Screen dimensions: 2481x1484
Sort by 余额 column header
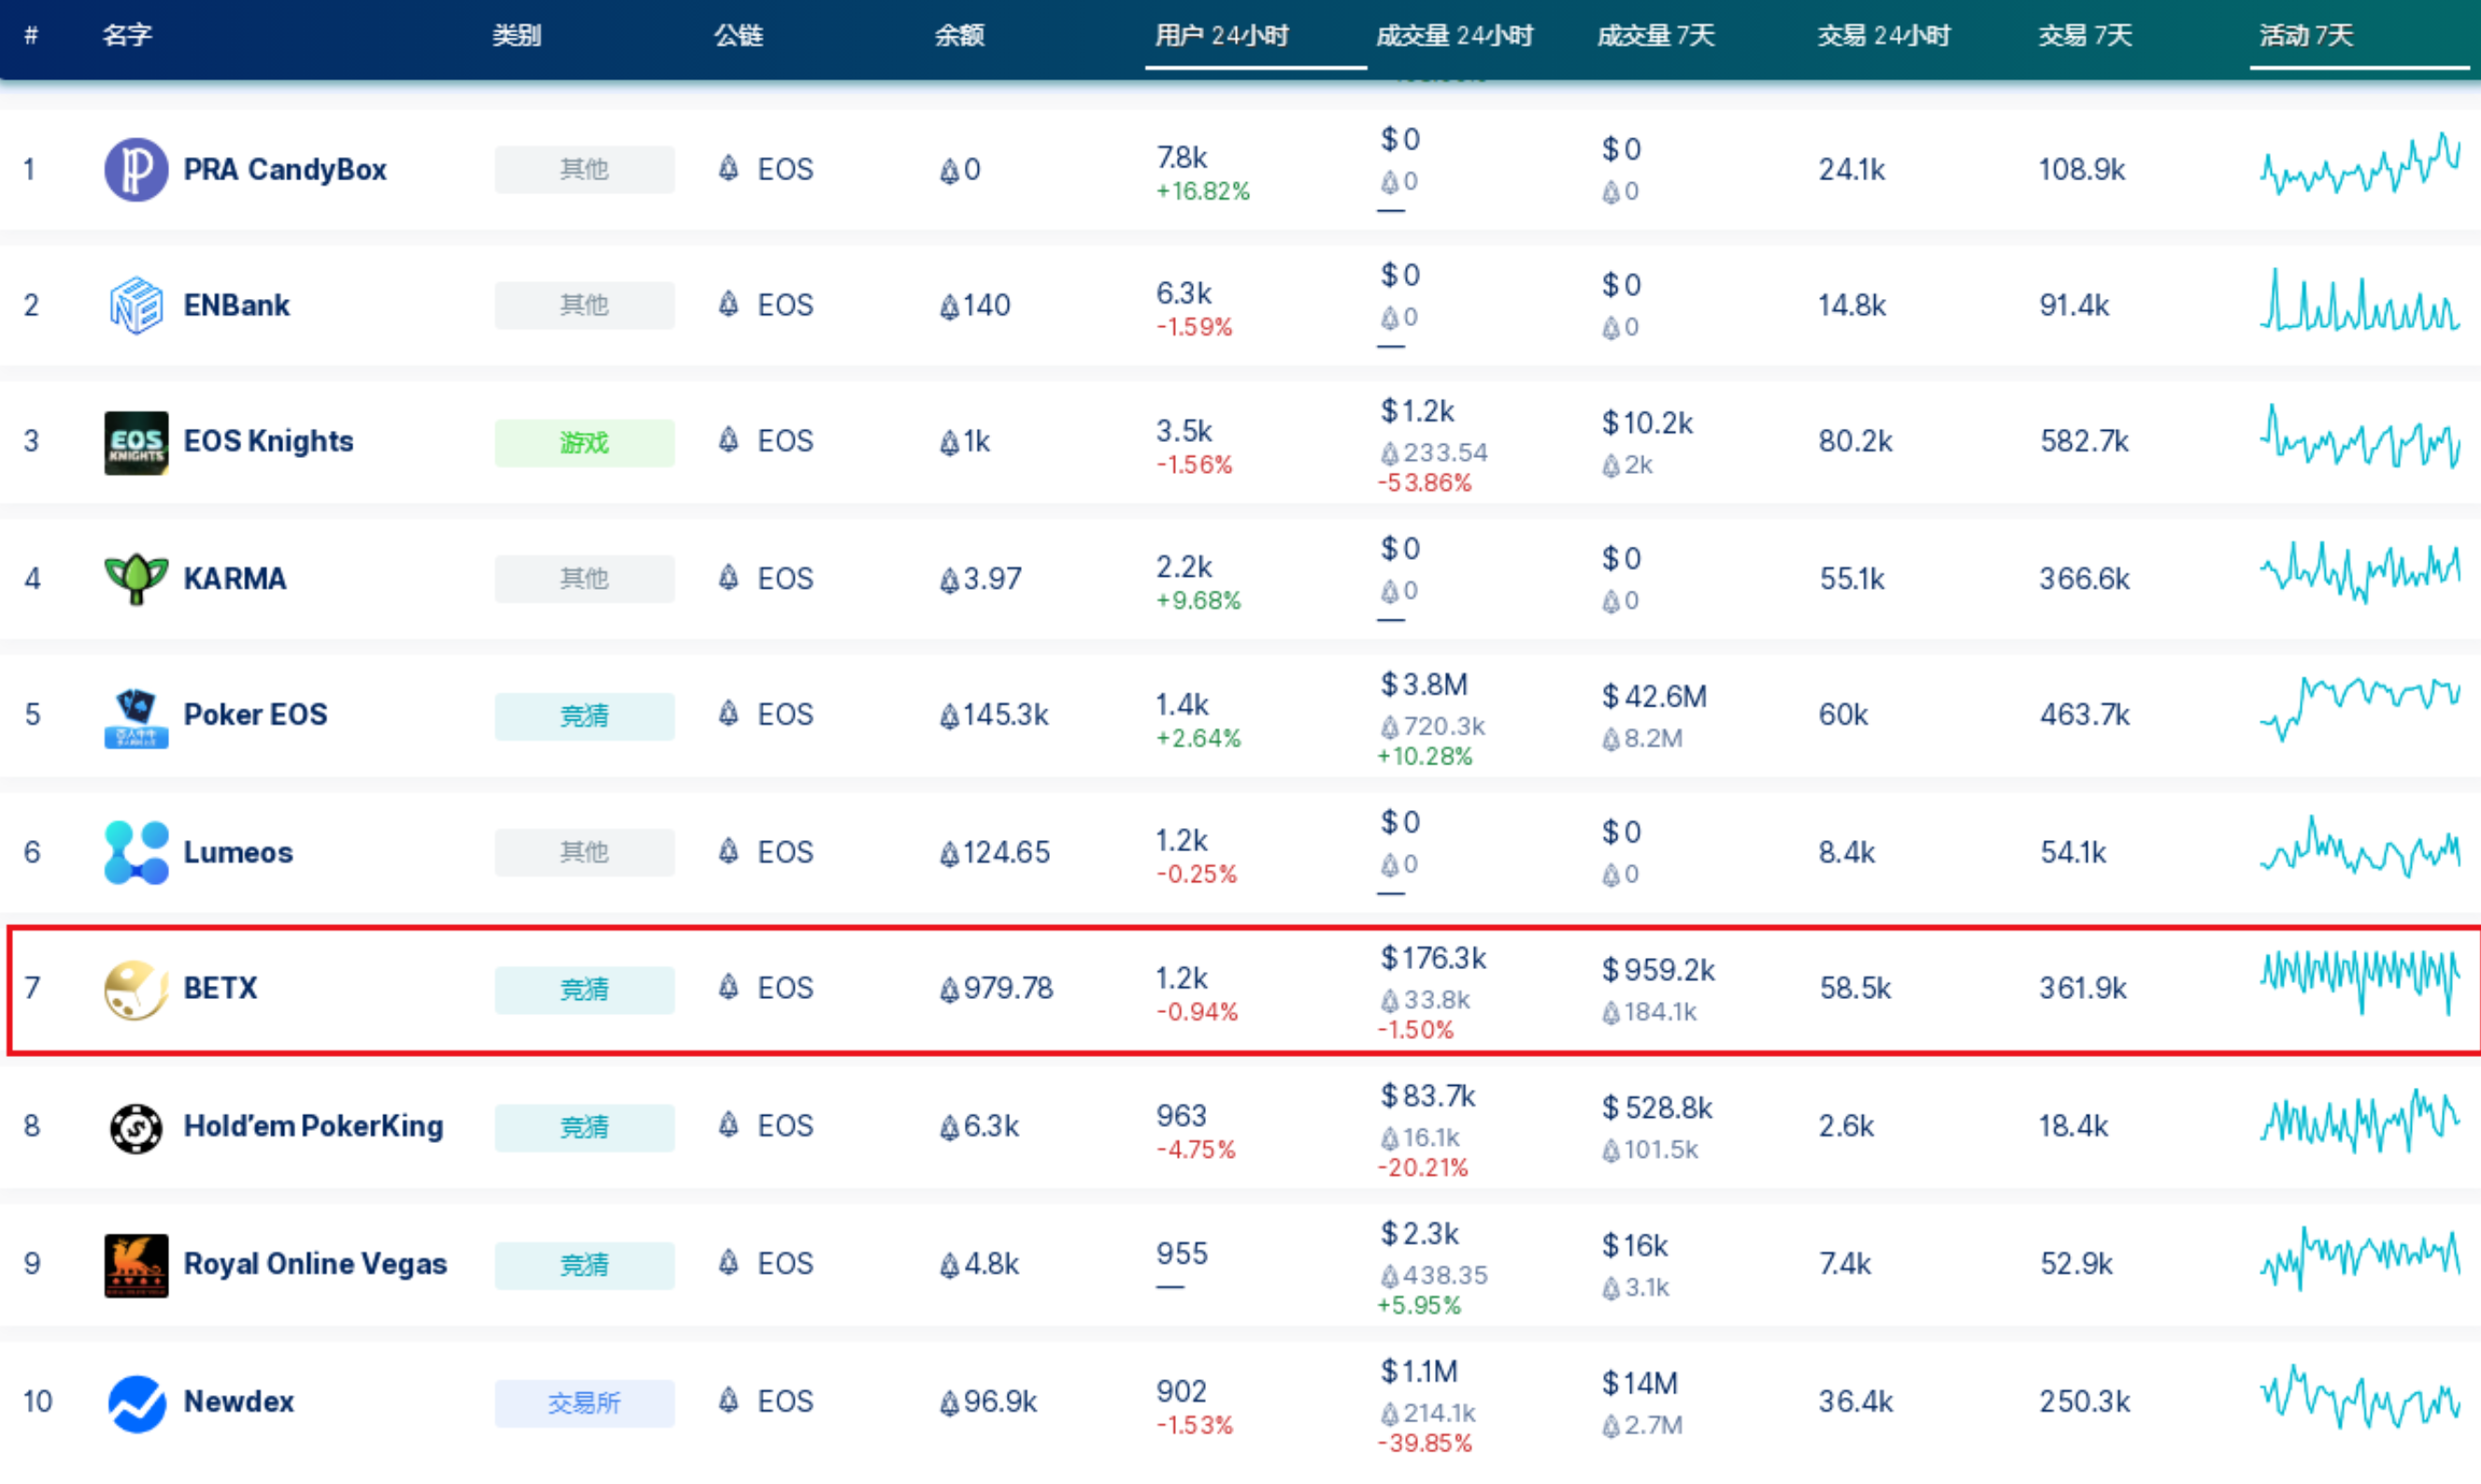pos(959,36)
